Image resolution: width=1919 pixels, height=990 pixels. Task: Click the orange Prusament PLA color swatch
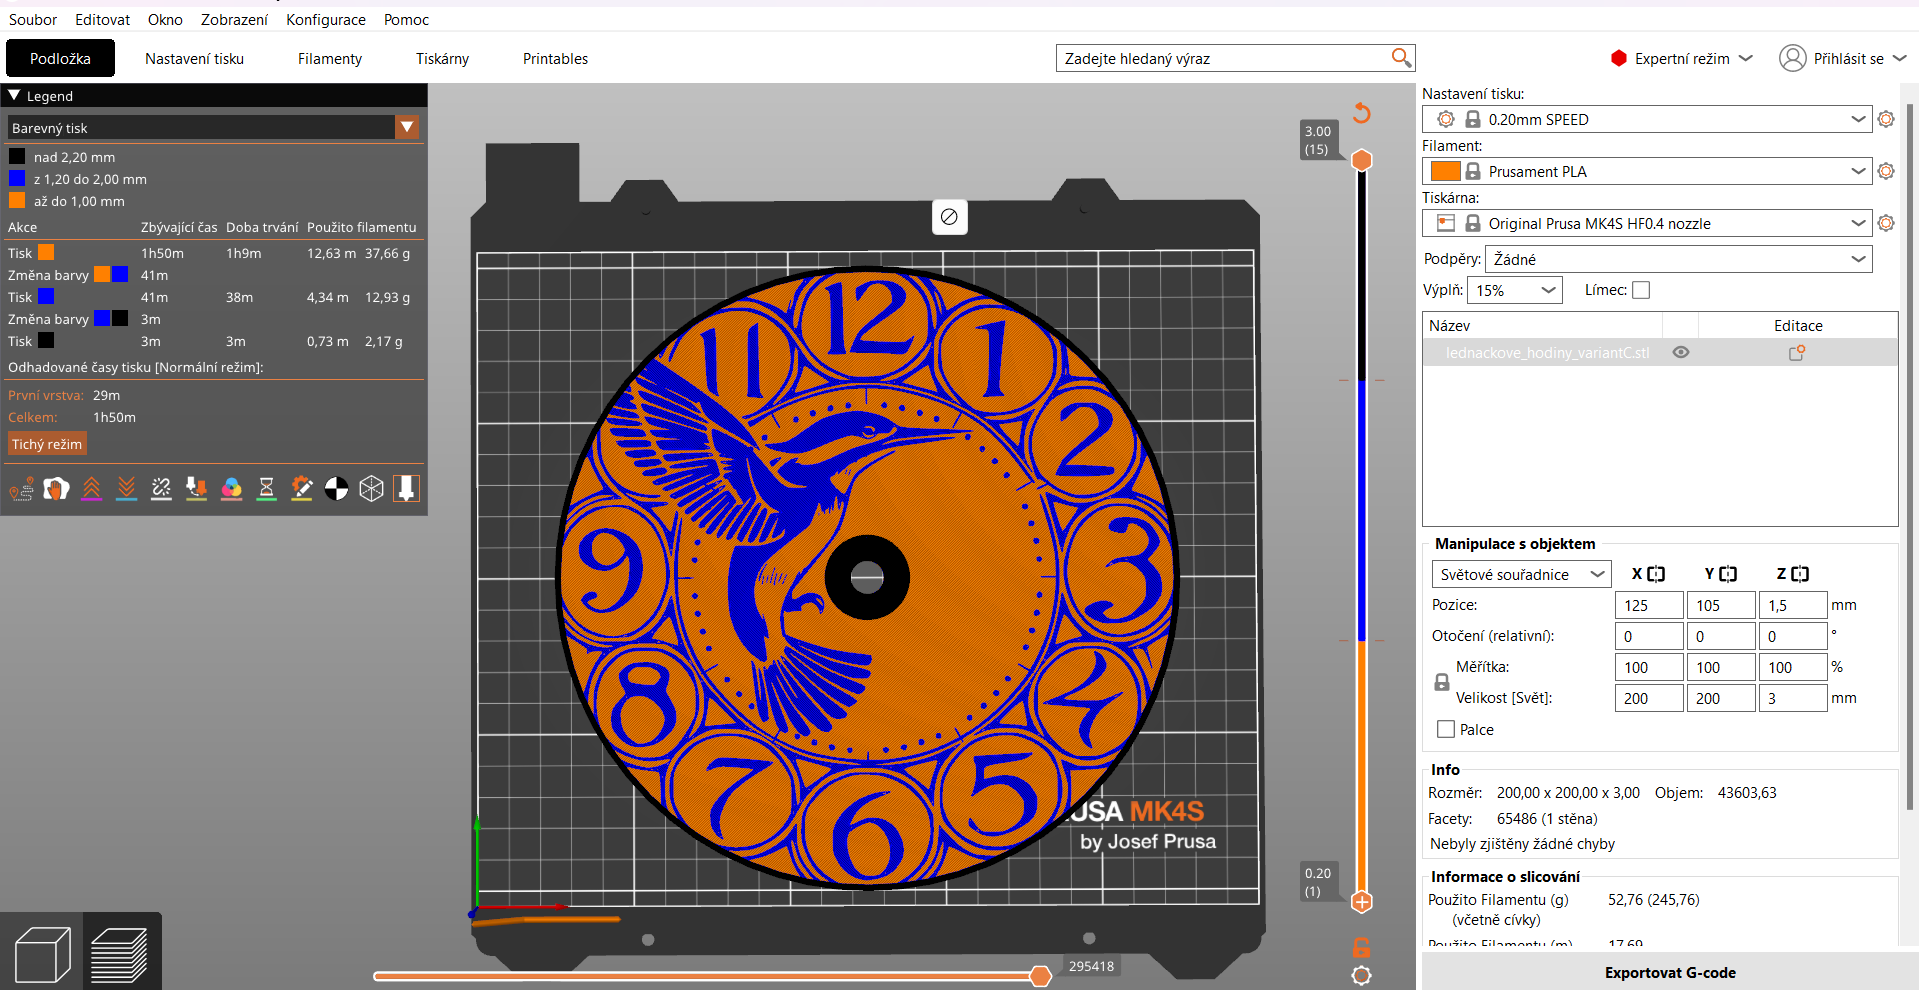click(1445, 171)
